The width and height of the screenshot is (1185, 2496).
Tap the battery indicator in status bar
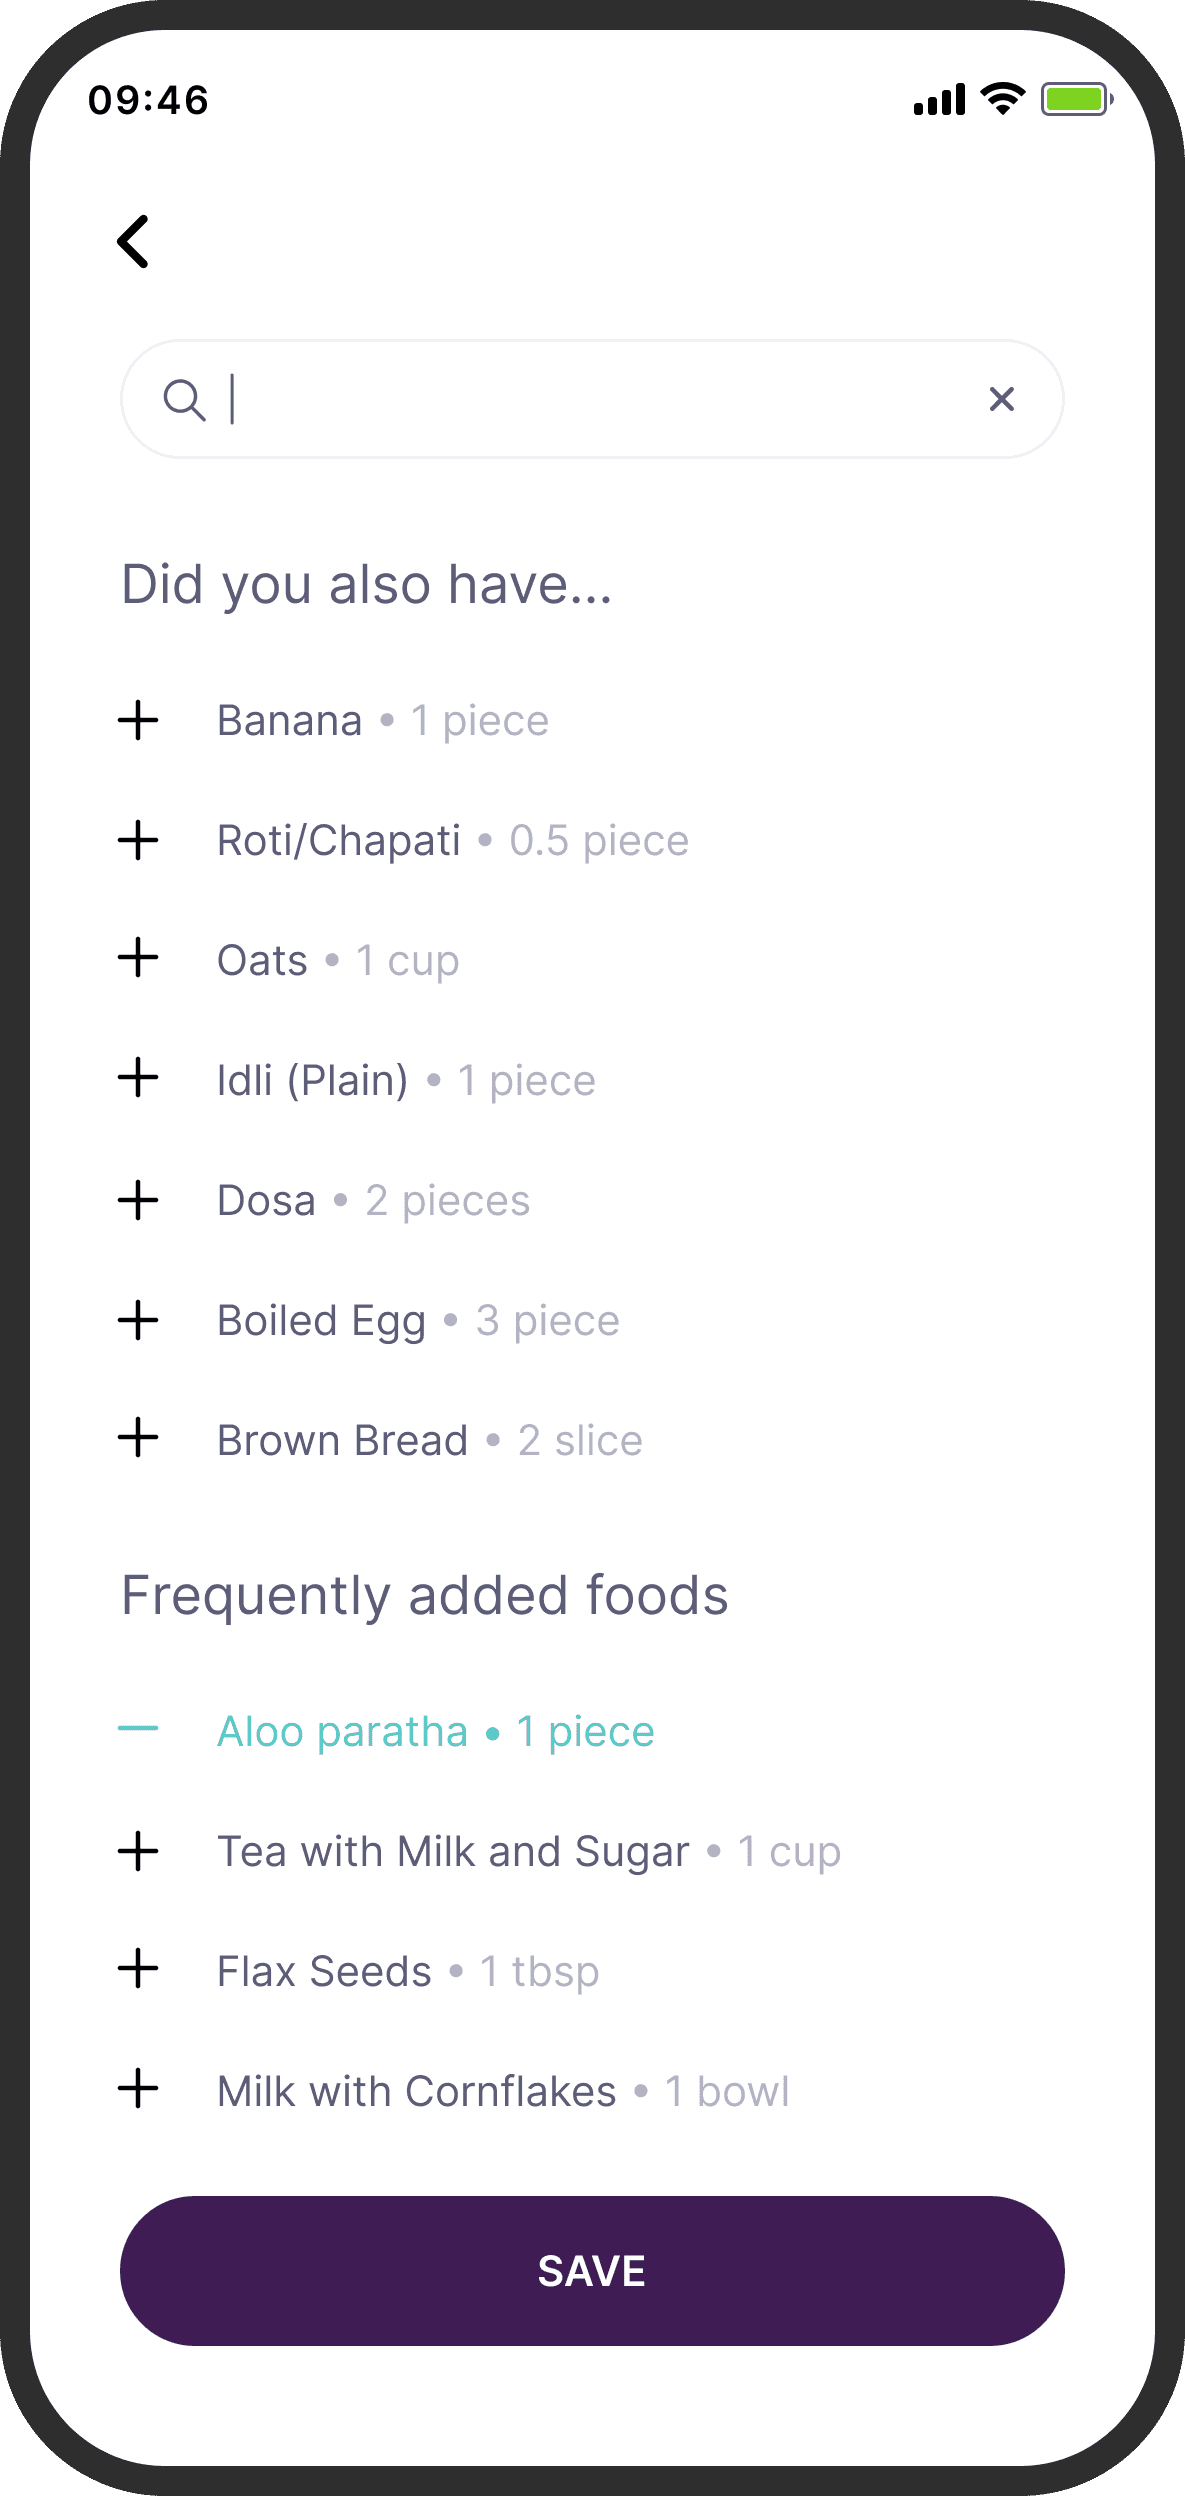pyautogui.click(x=1076, y=100)
